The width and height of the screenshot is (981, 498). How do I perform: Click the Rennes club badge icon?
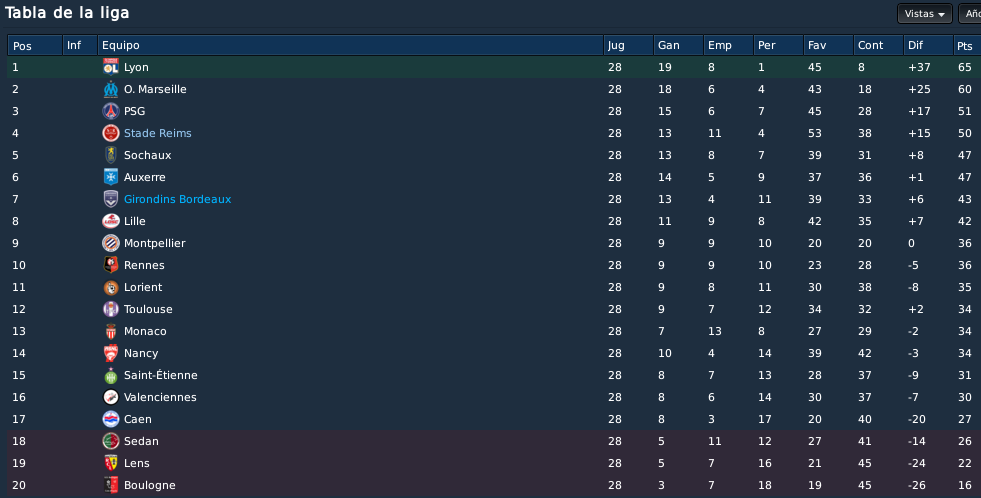[111, 265]
